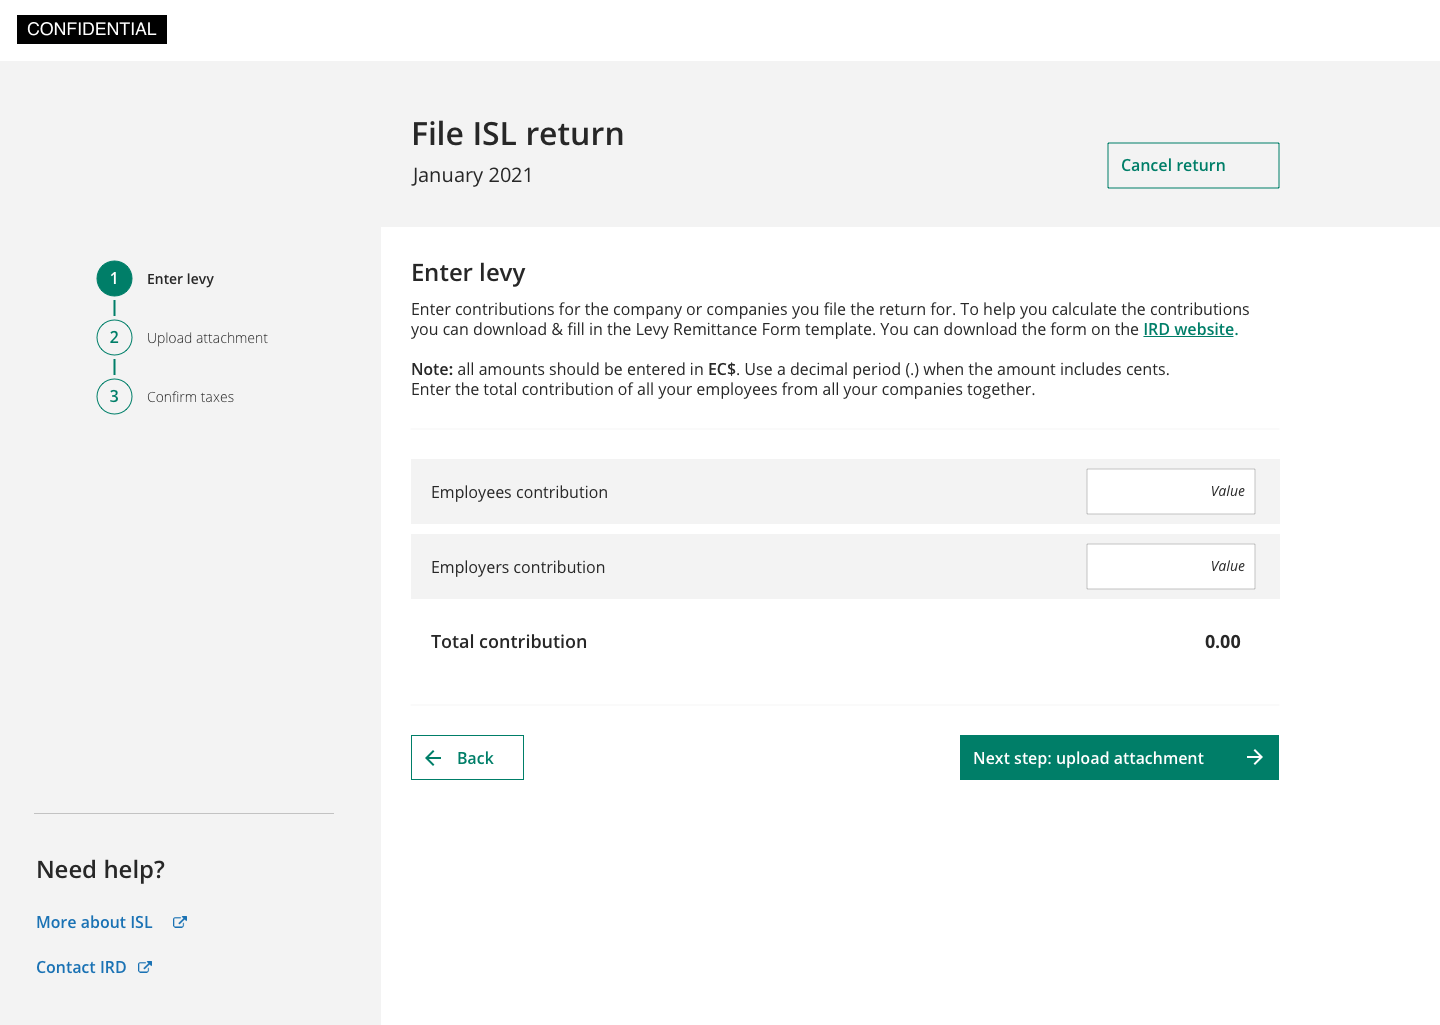This screenshot has width=1440, height=1025.
Task: Open the IRD website link
Action: (1188, 330)
